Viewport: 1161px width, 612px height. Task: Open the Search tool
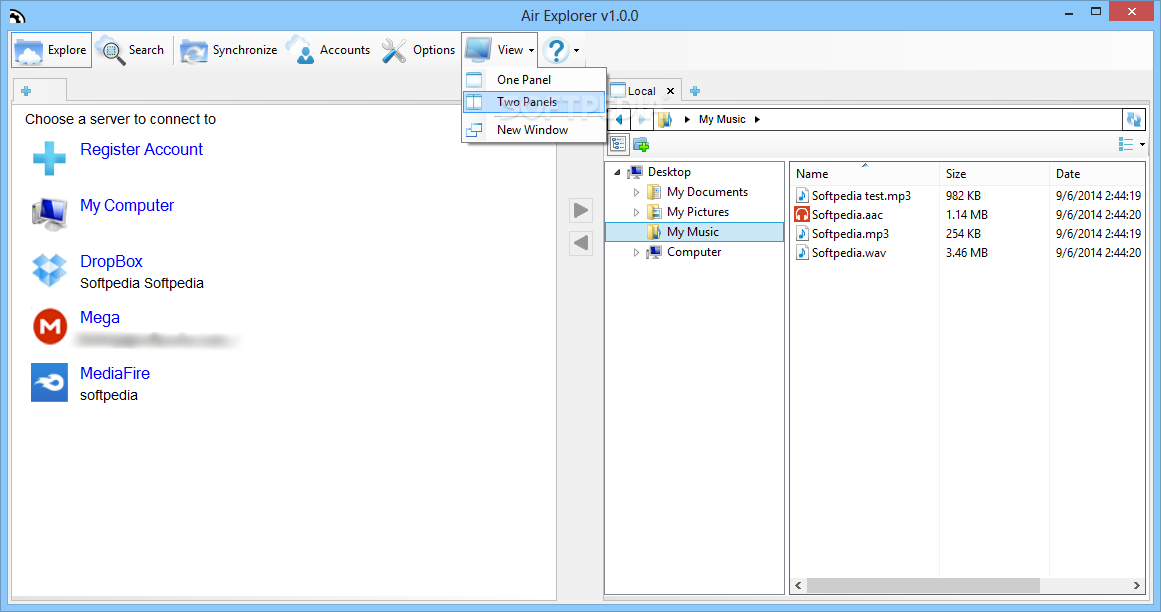coord(130,50)
